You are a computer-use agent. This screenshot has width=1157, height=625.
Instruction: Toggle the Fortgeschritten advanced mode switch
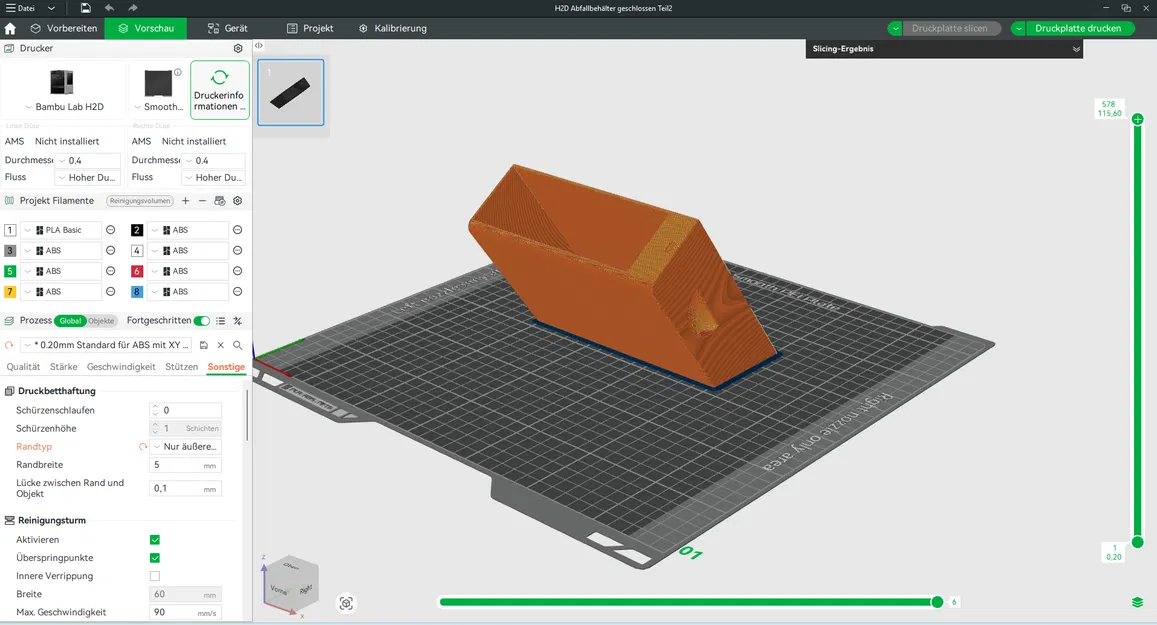tap(201, 321)
